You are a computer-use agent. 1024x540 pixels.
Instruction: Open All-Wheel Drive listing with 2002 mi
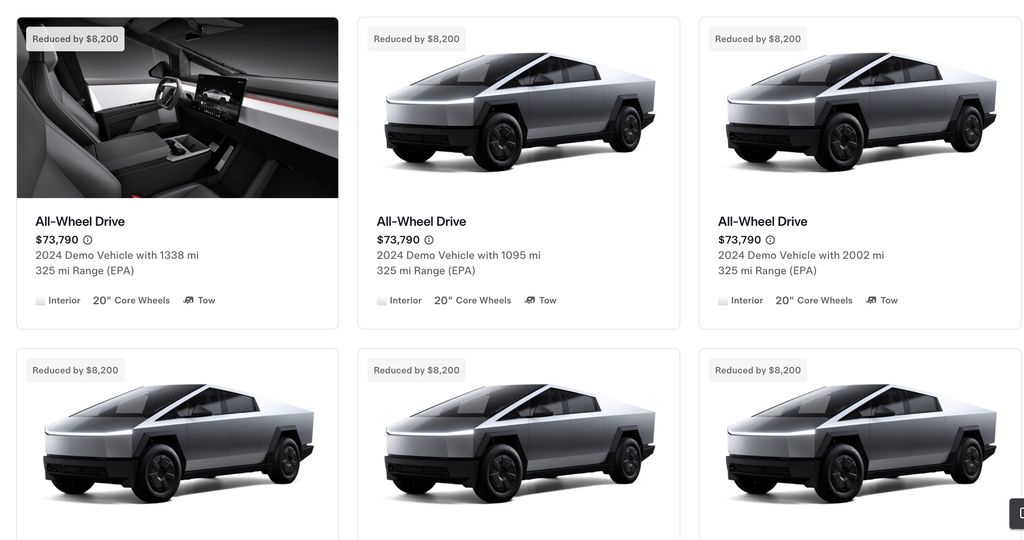point(762,221)
